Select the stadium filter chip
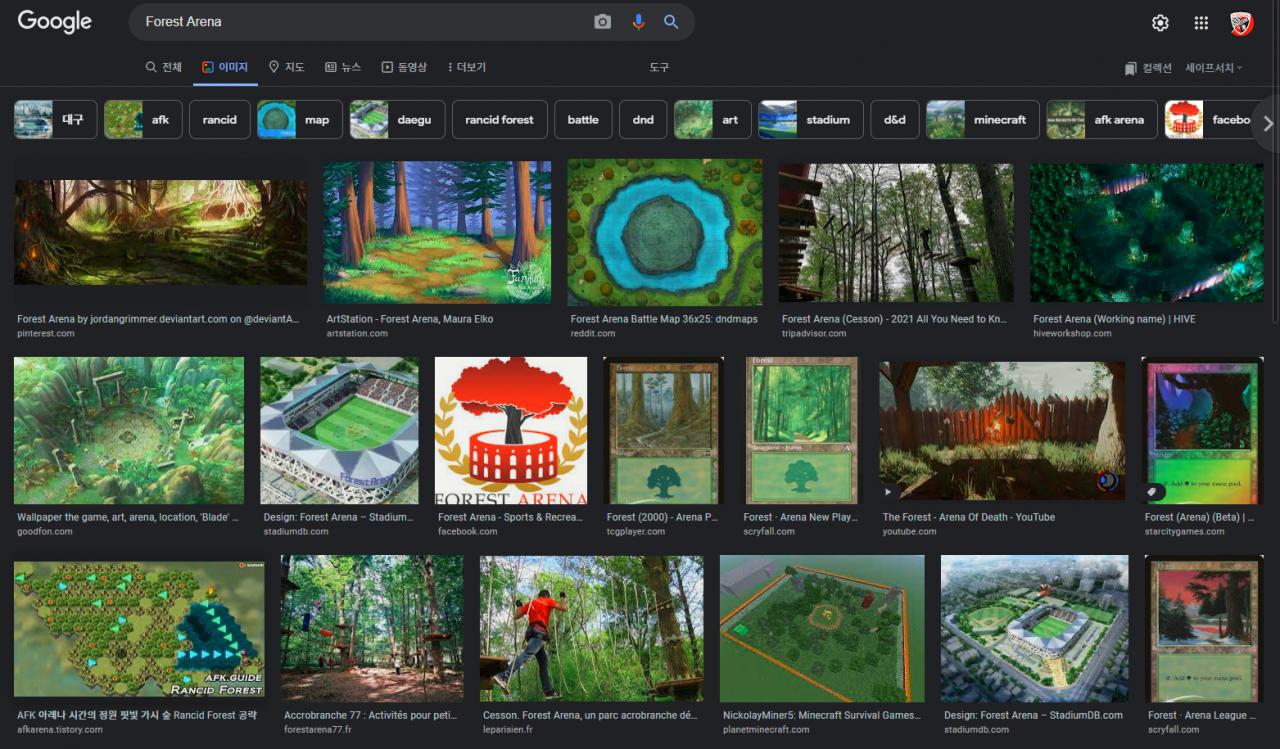 (811, 119)
